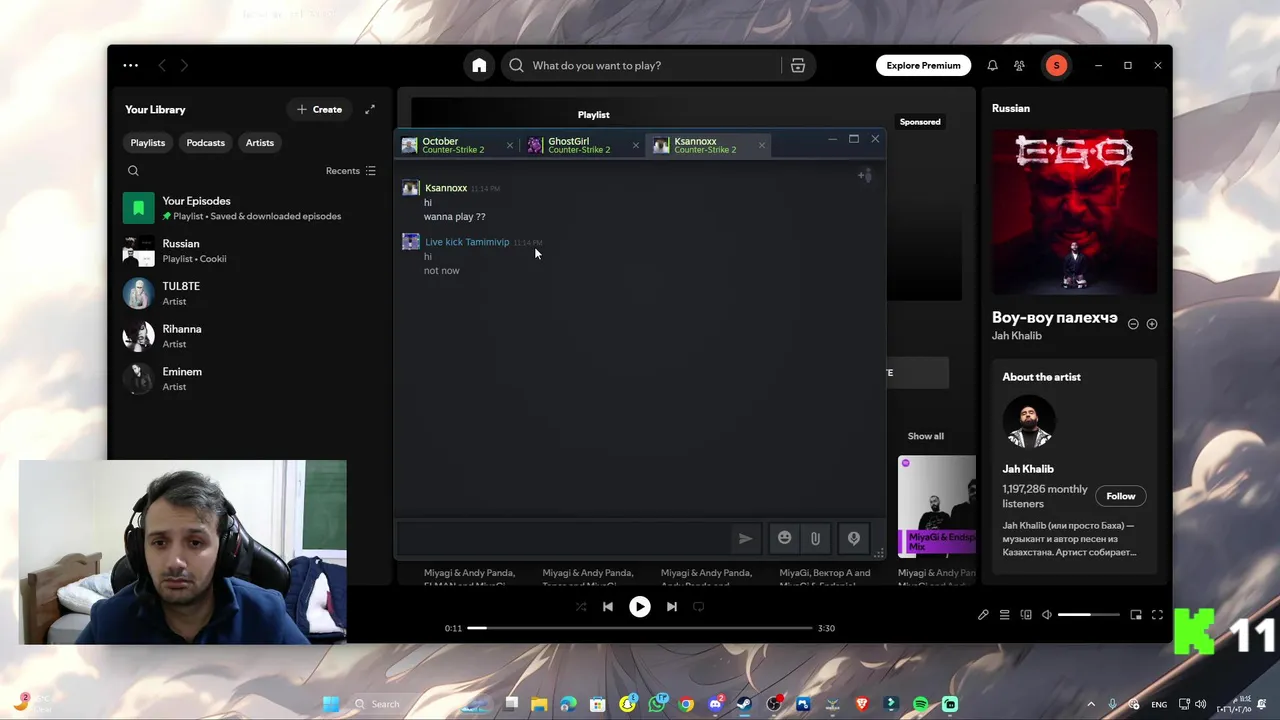This screenshot has height=720, width=1280.
Task: Hide this song minus icon
Action: 1133,324
